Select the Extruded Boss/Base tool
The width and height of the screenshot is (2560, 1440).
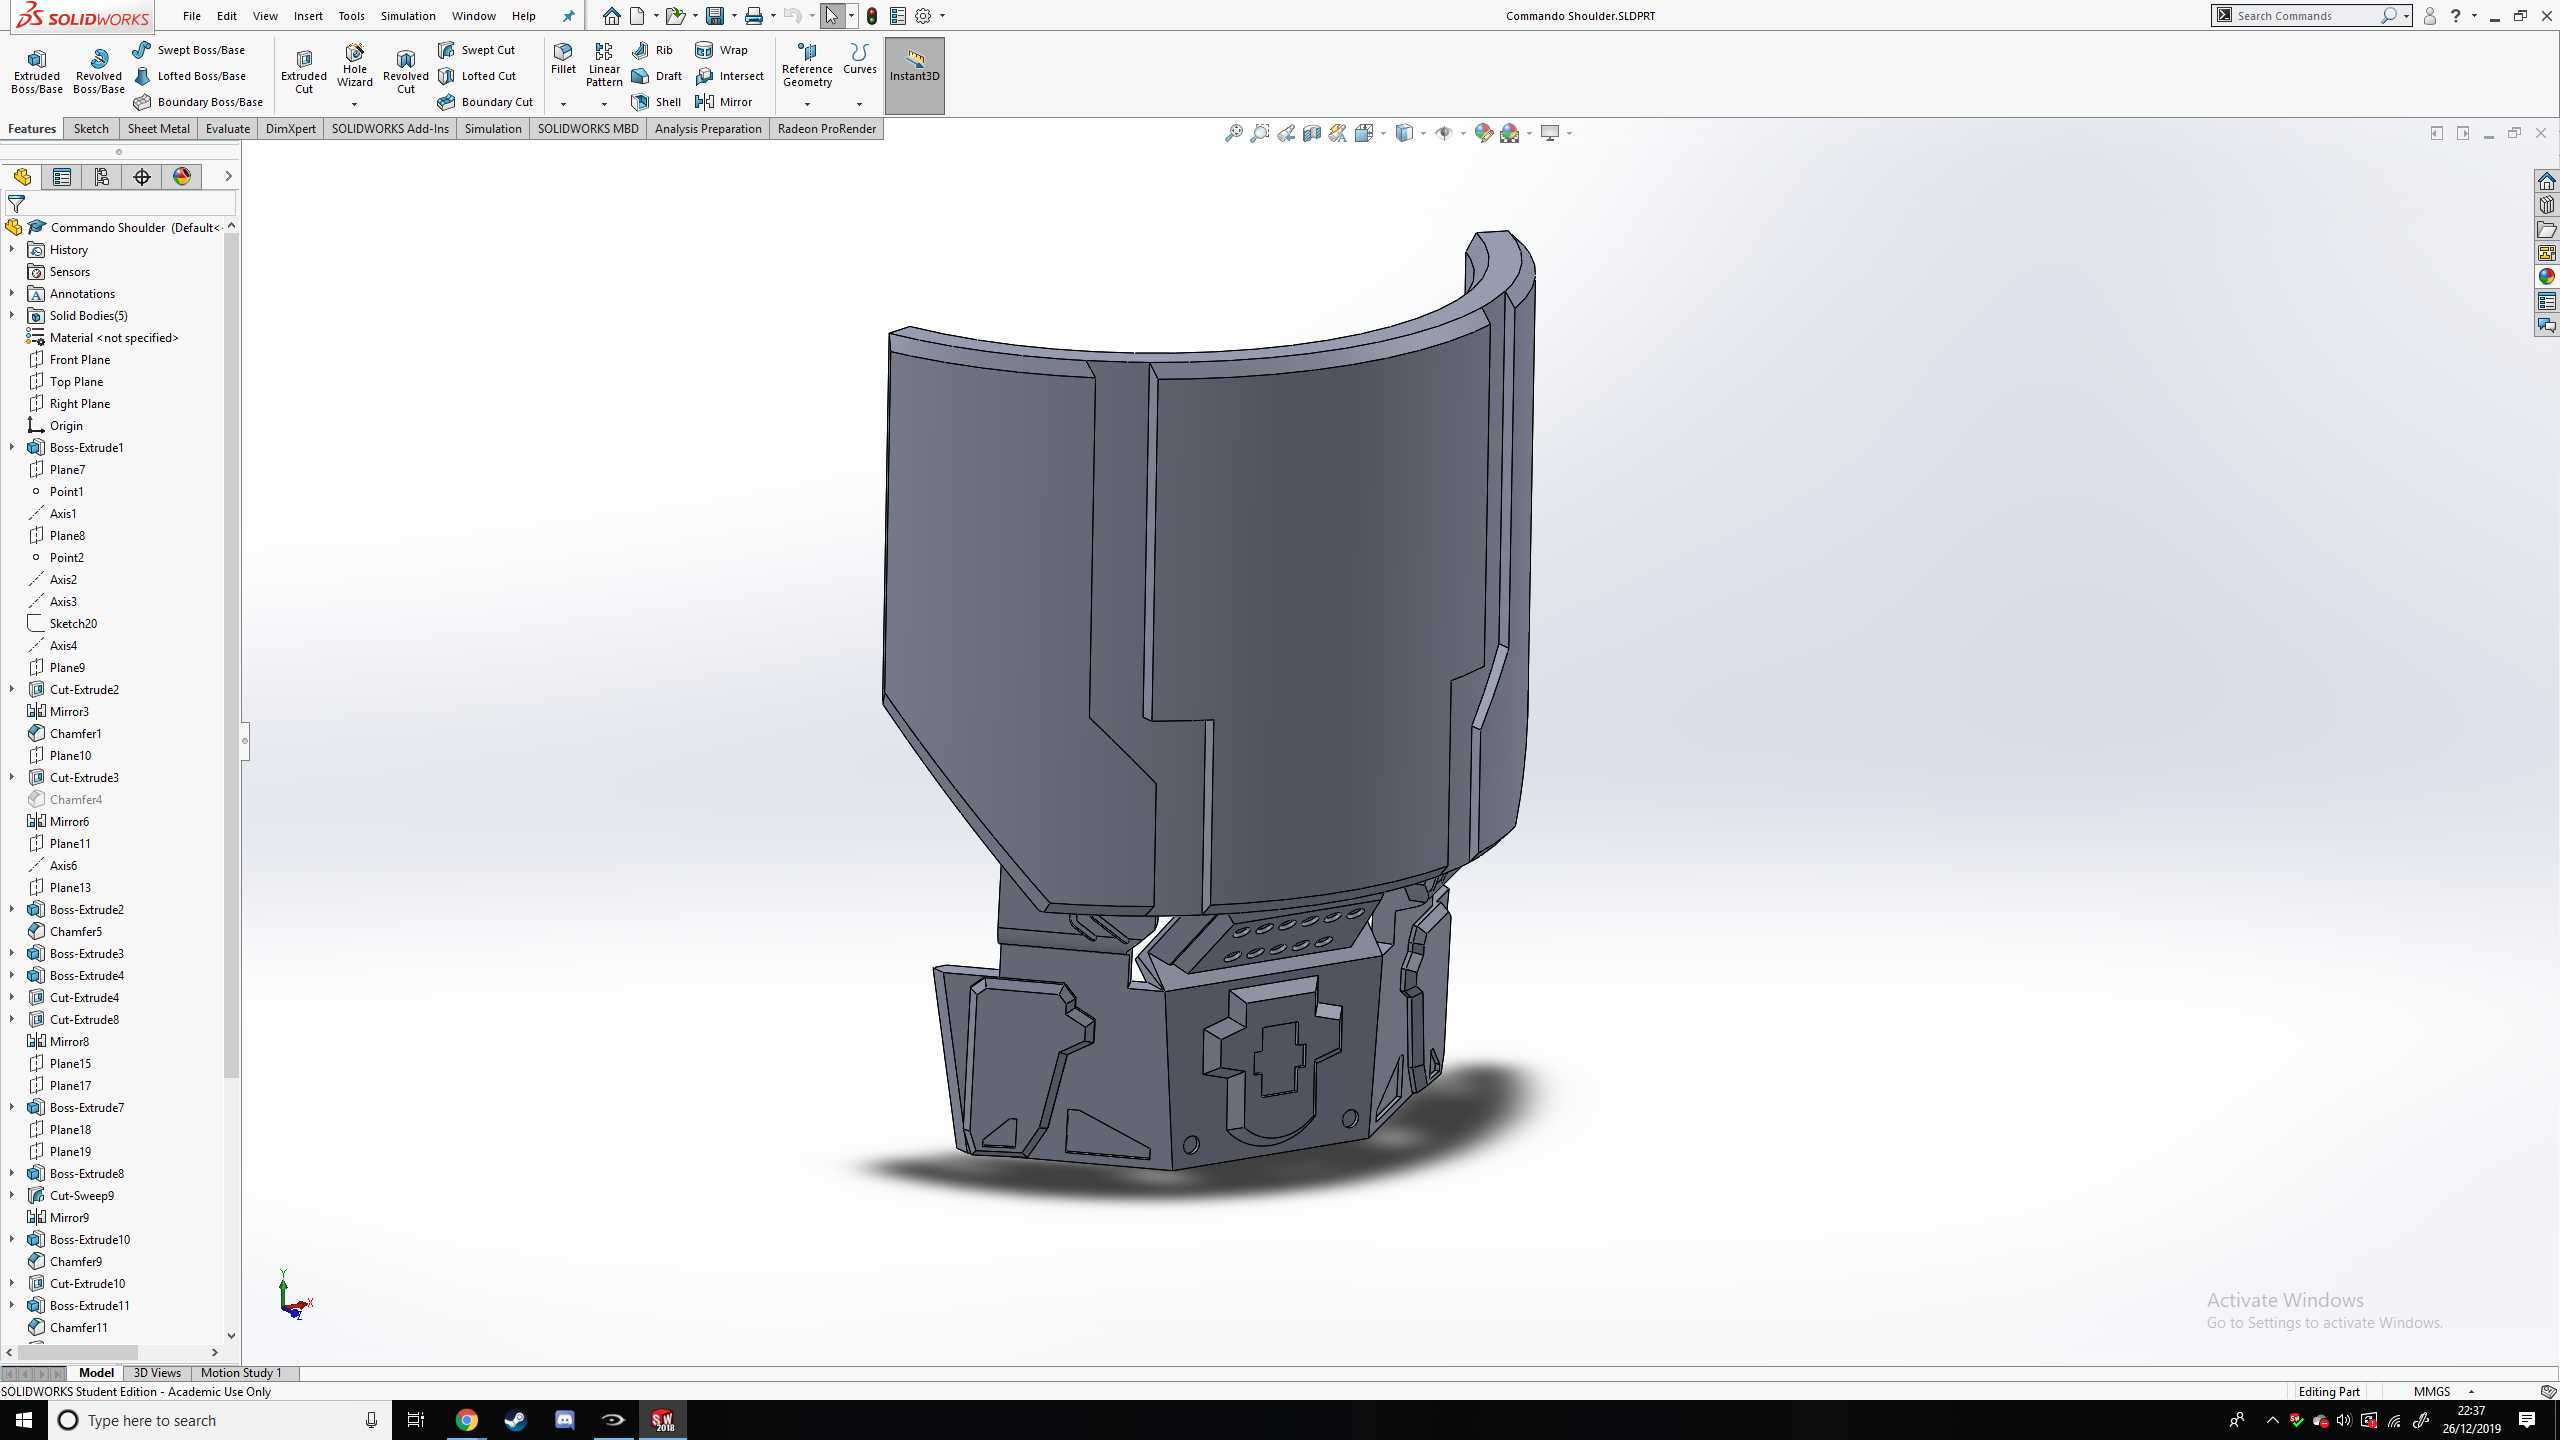pyautogui.click(x=36, y=70)
